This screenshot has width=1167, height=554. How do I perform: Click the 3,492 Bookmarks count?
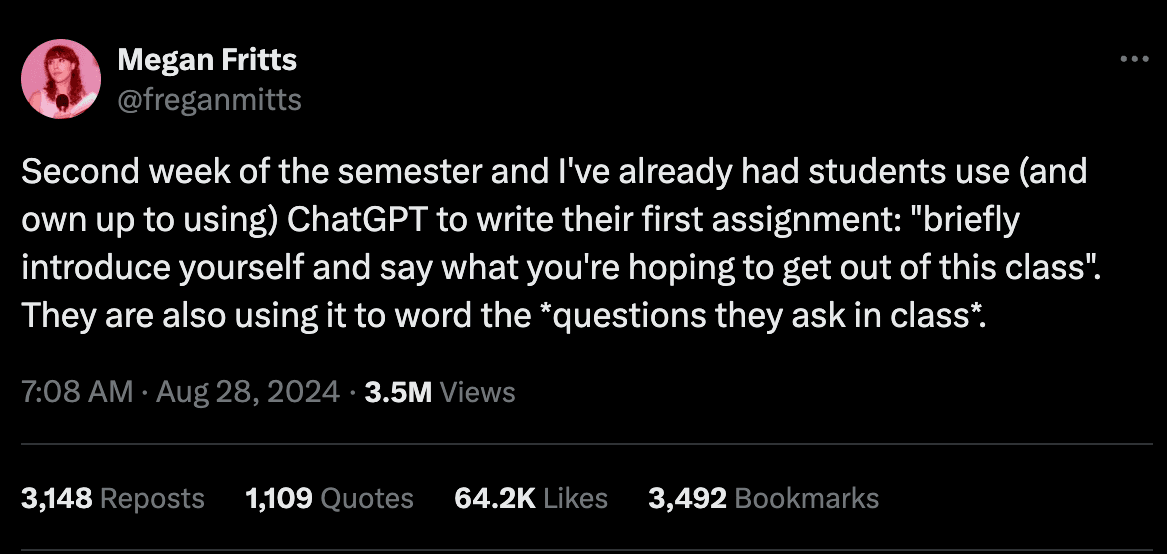763,498
